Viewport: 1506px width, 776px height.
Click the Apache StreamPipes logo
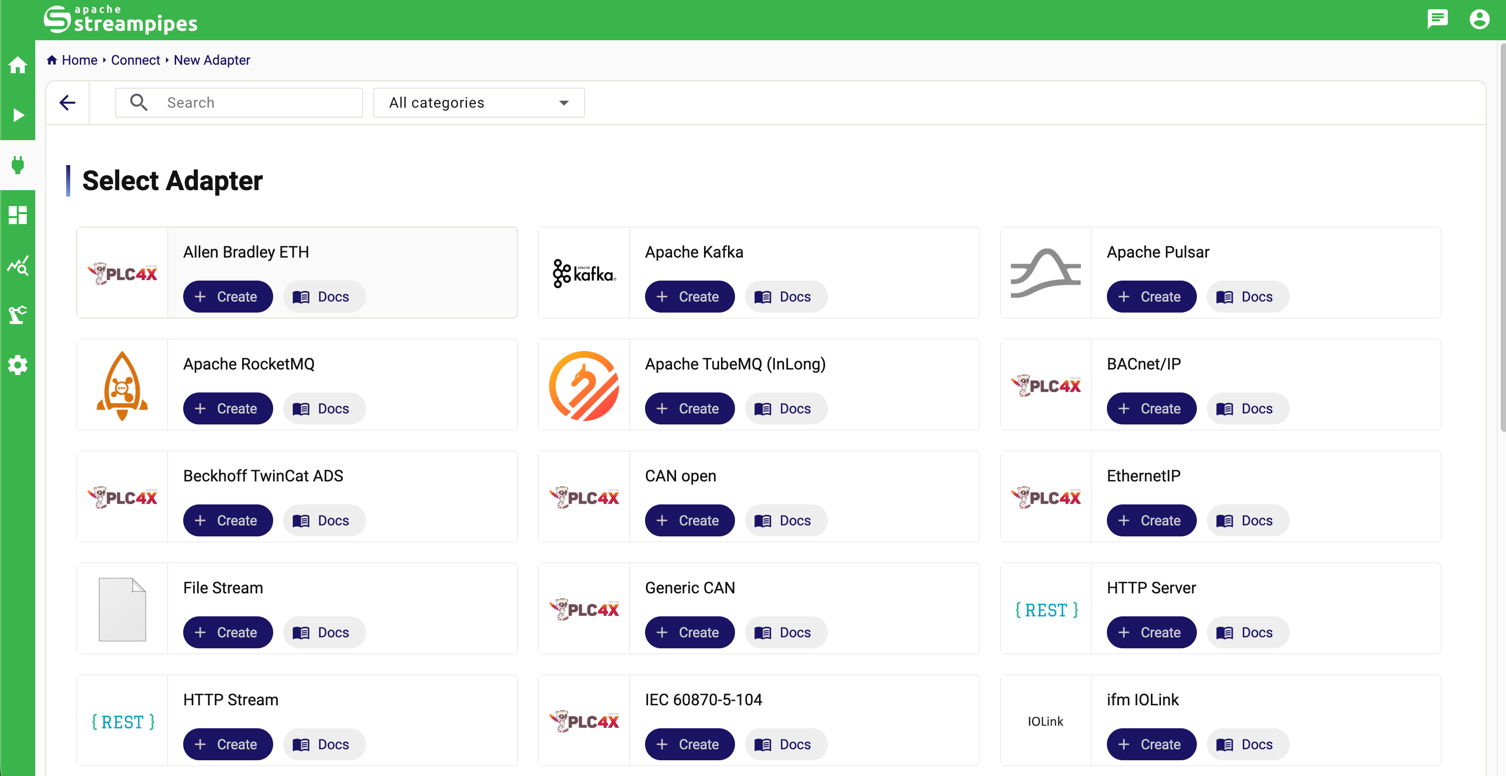(x=120, y=19)
